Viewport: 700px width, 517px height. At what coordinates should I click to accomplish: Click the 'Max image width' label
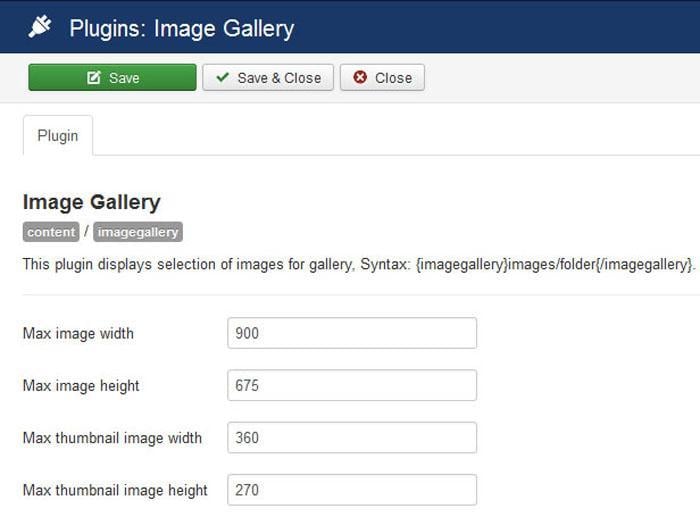[x=78, y=333]
